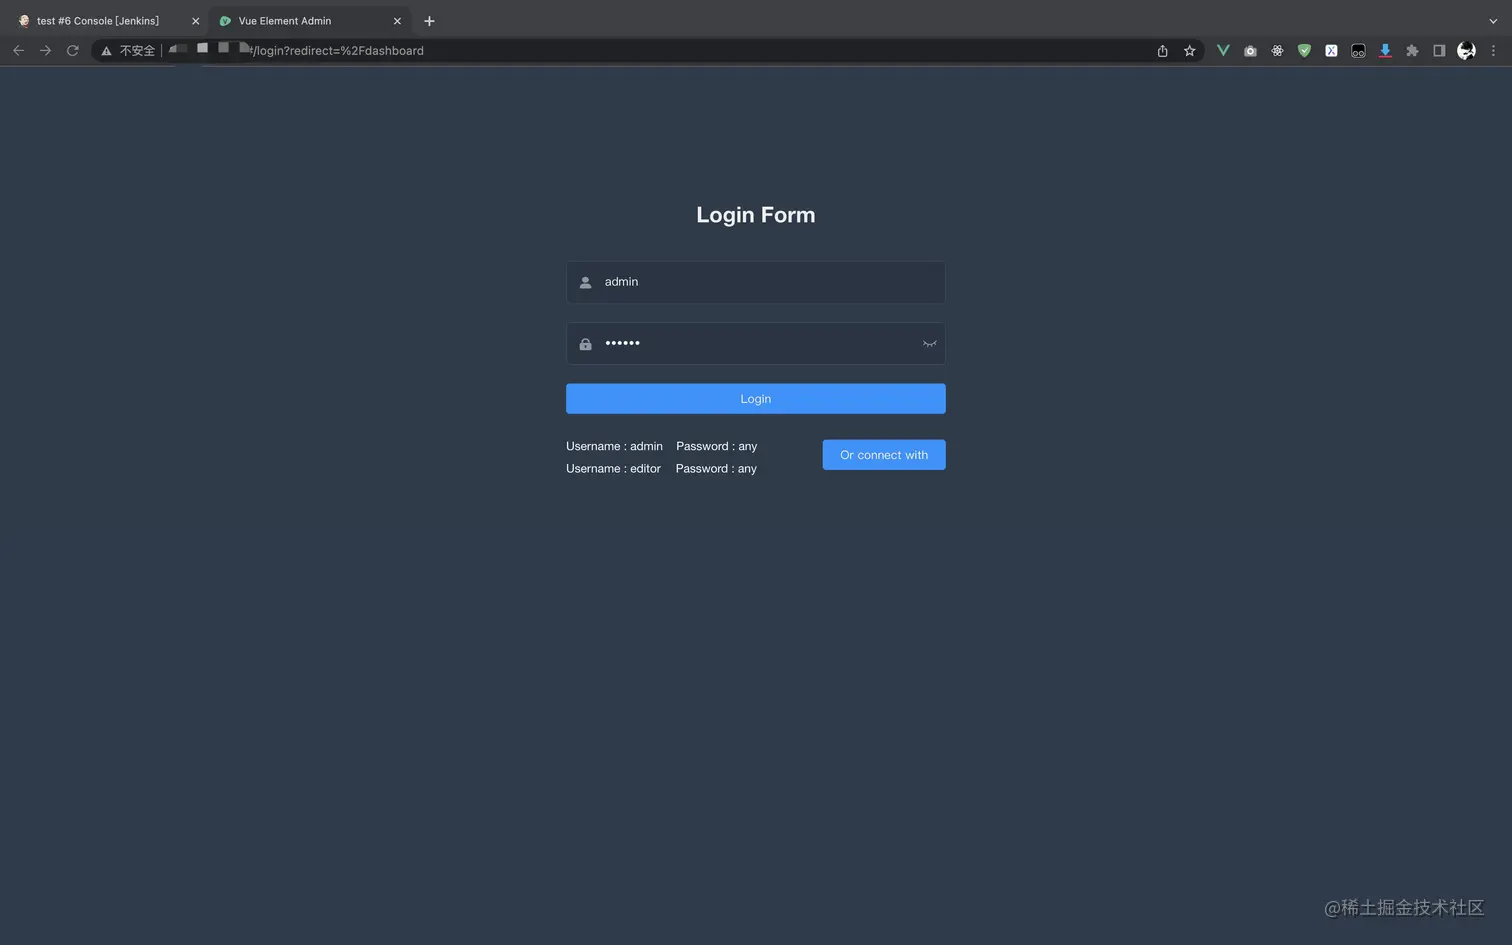
Task: Click the share page icon in address bar
Action: pos(1162,51)
